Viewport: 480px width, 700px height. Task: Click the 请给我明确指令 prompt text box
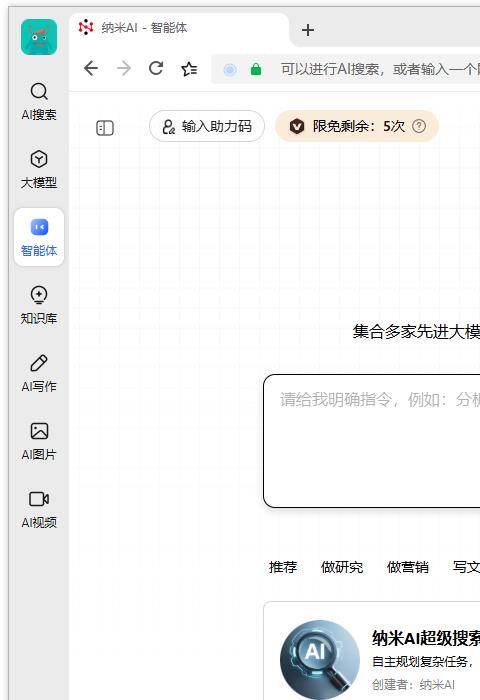coord(372,441)
